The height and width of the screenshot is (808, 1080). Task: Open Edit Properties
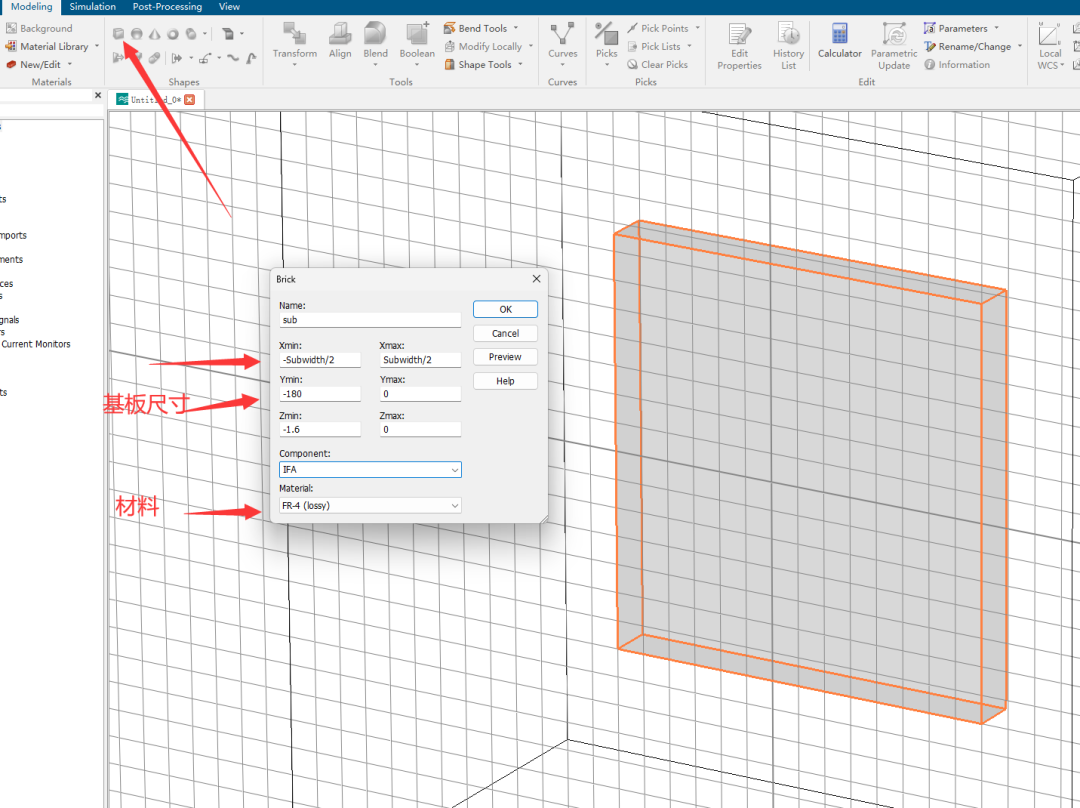click(x=739, y=46)
